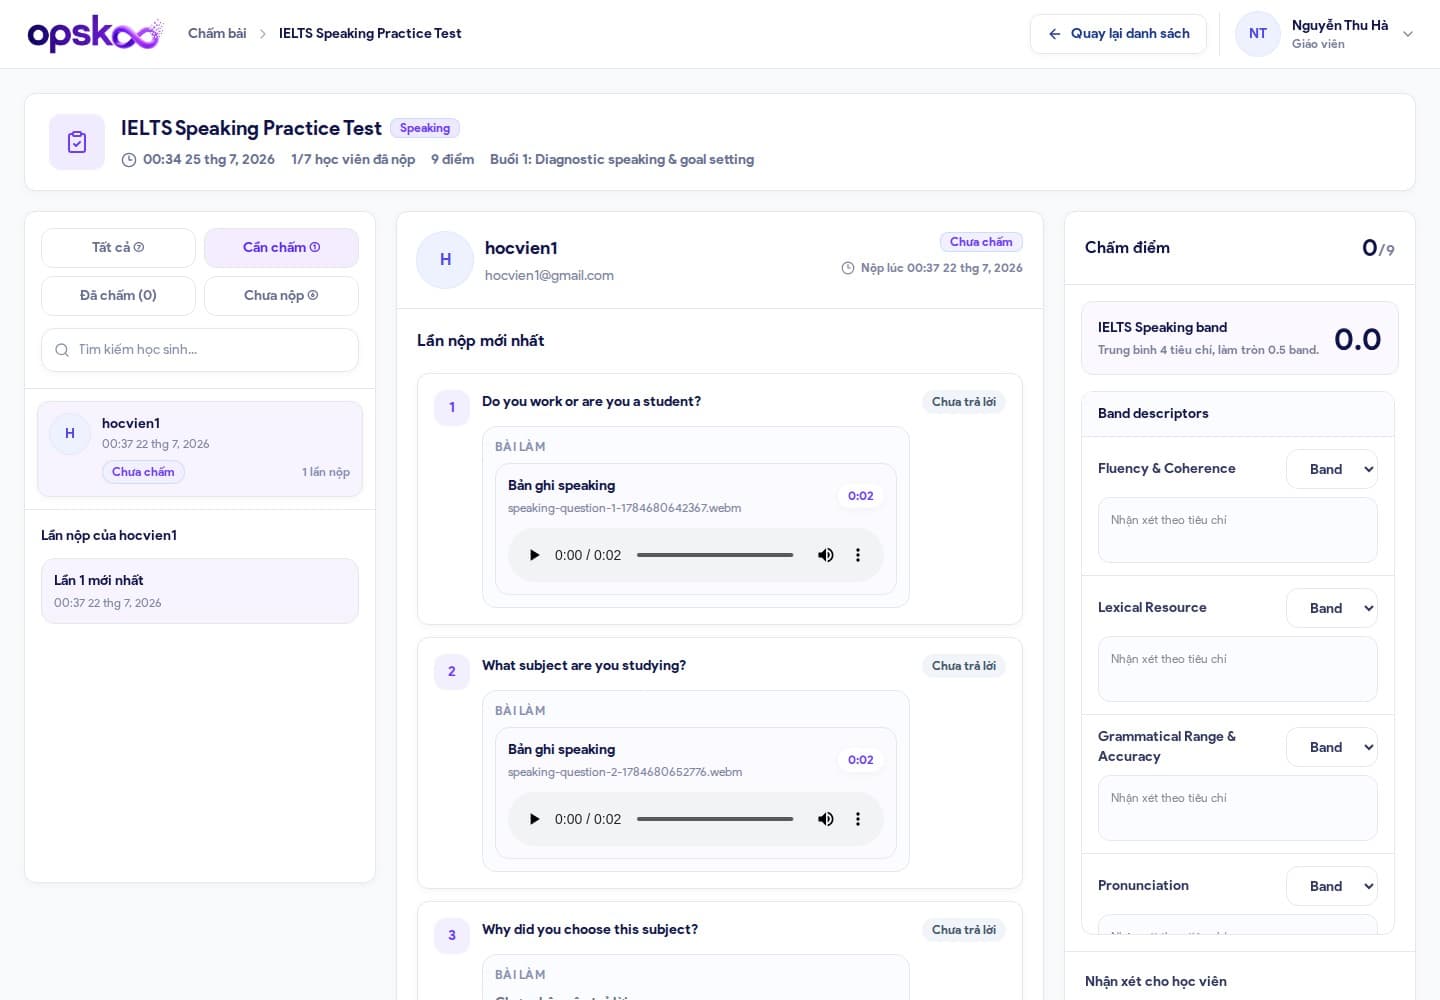This screenshot has height=1000, width=1440.
Task: Click the hocvien1@gmail.com email text
Action: pos(549,276)
